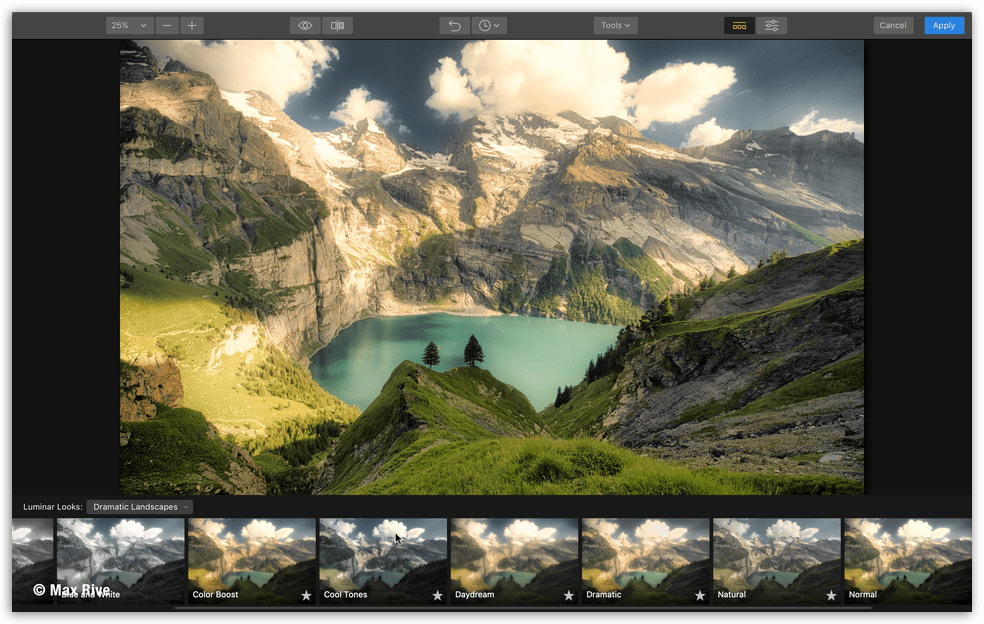
Task: Click the Apply button
Action: point(944,25)
